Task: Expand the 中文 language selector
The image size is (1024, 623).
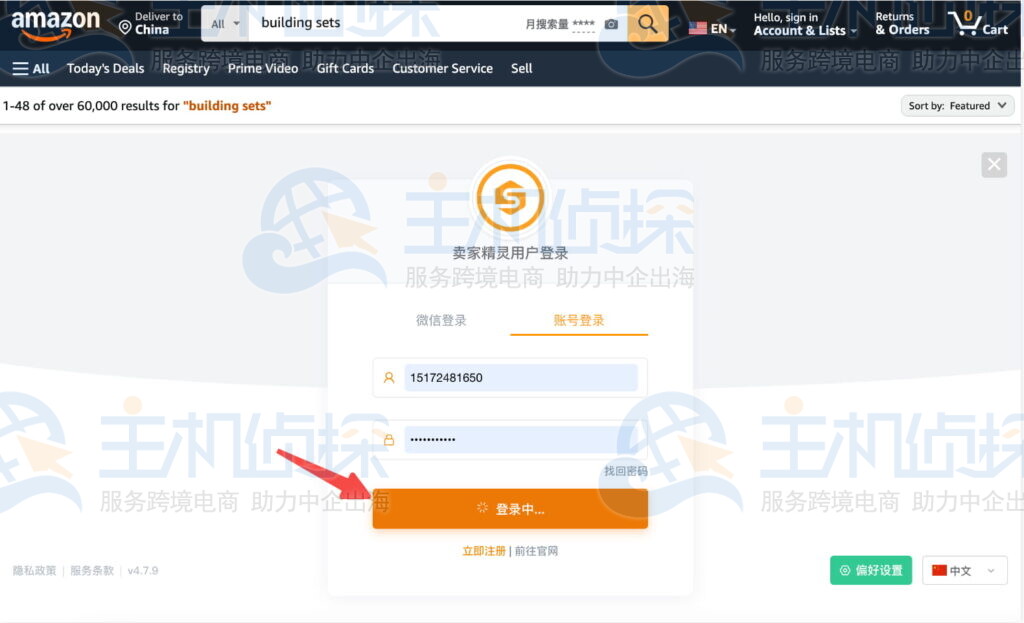Action: tap(963, 570)
